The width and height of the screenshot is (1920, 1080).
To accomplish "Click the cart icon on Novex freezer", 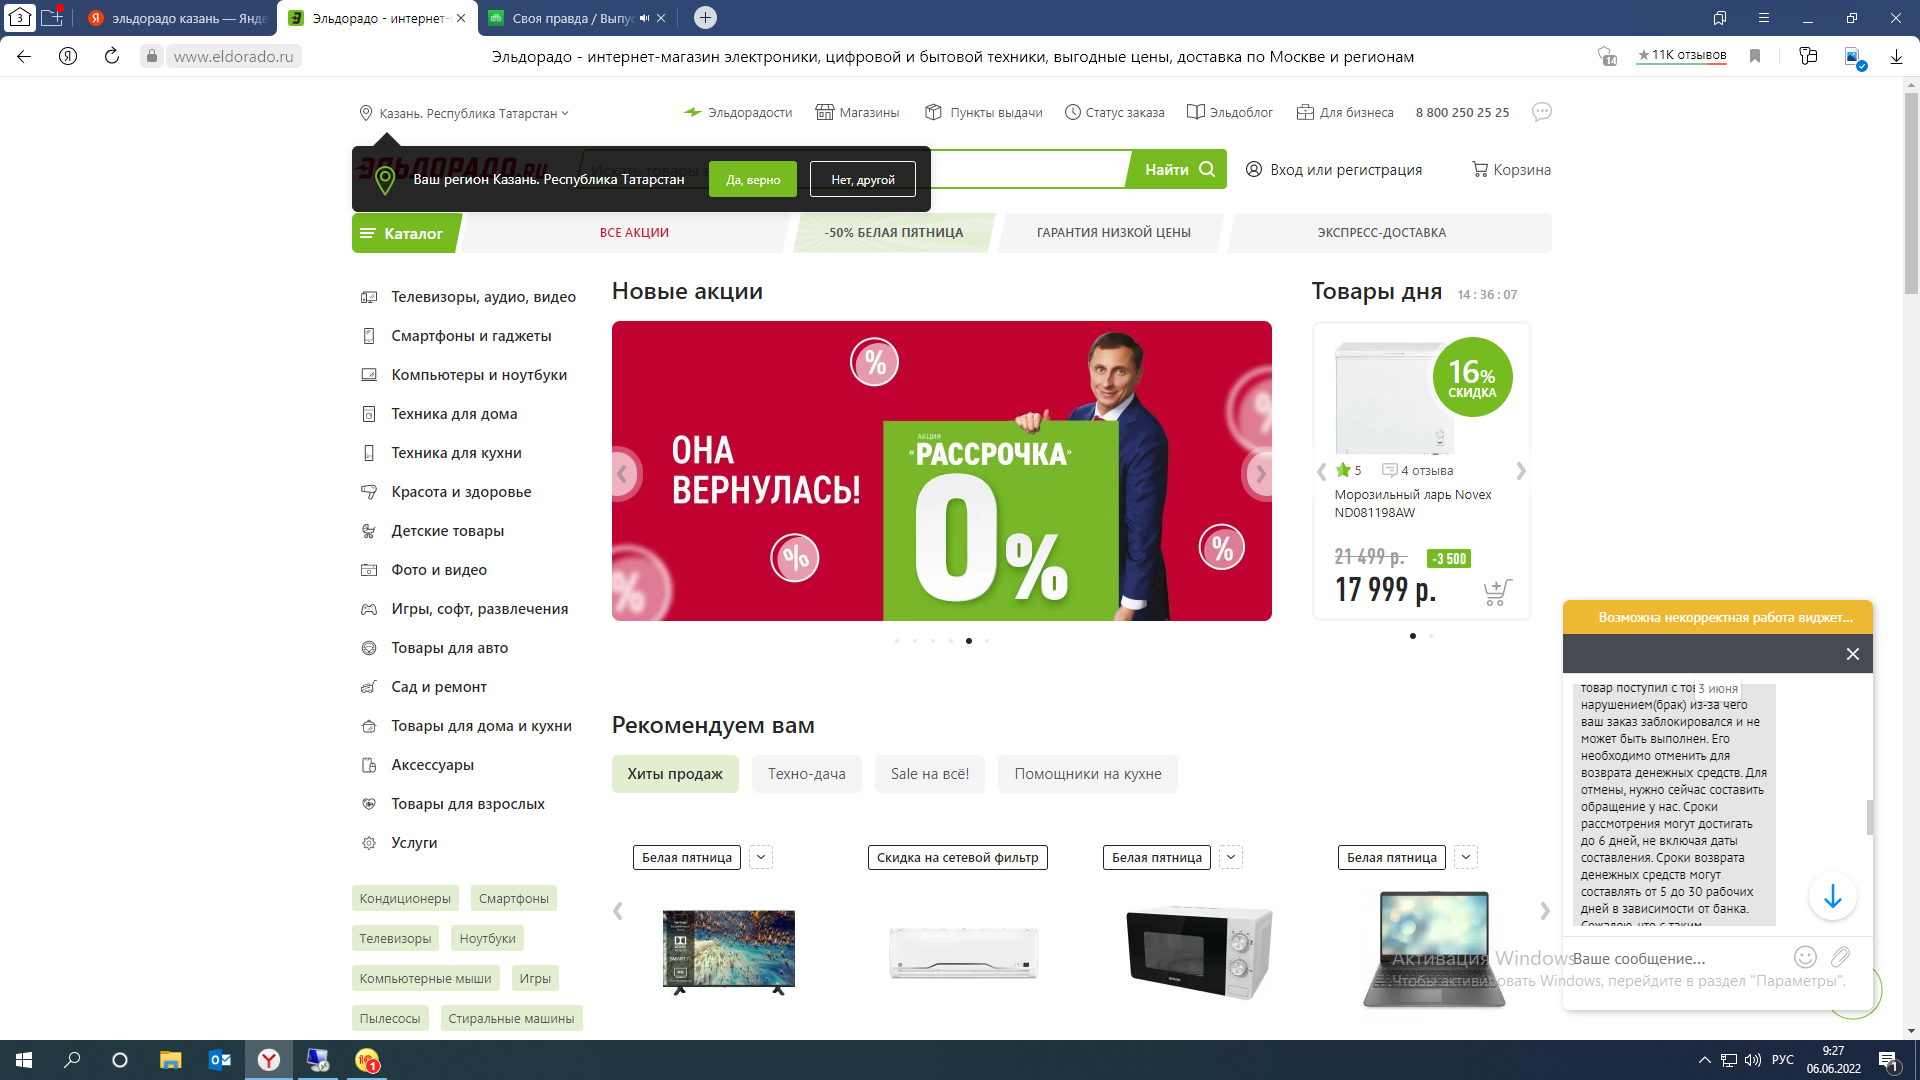I will coord(1496,592).
